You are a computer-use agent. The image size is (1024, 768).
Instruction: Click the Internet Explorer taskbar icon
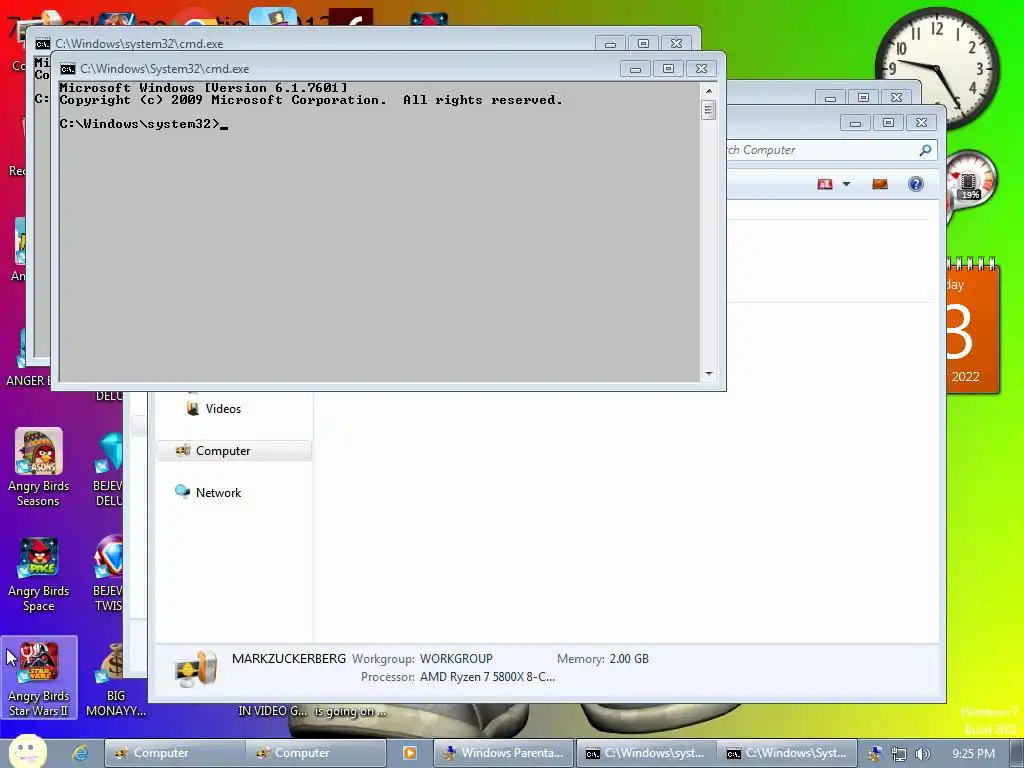80,753
